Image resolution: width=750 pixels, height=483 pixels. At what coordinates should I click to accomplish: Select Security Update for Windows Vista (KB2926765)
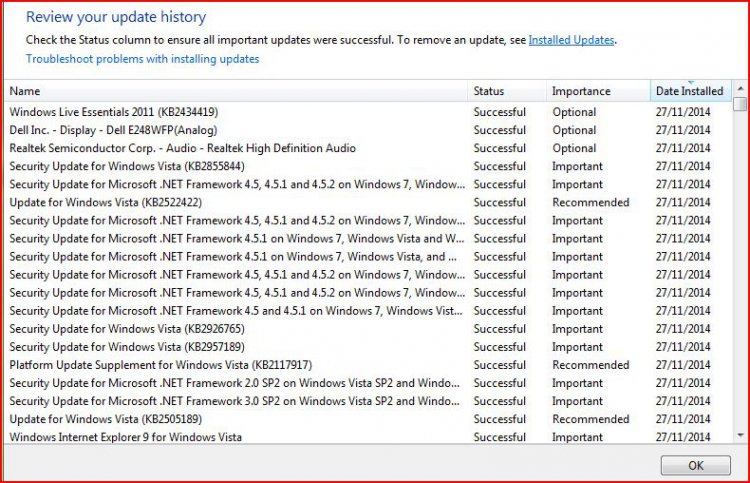point(368,329)
